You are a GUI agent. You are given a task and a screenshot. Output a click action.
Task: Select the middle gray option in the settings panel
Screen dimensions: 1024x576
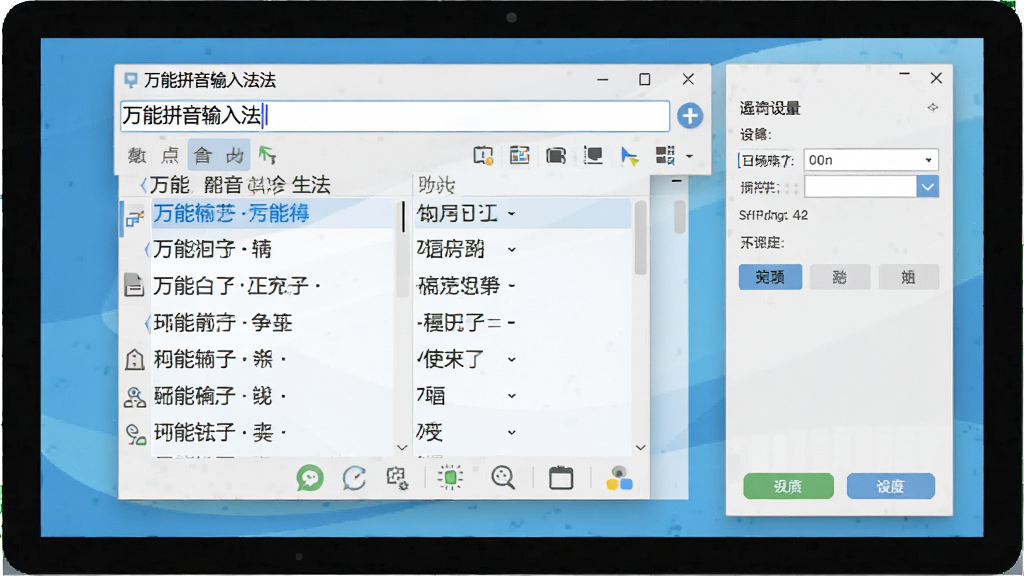point(840,277)
